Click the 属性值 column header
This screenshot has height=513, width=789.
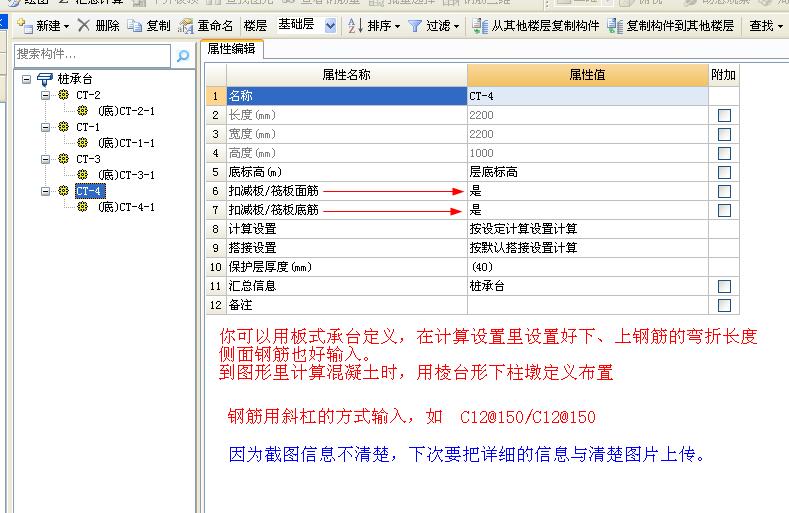tap(587, 75)
